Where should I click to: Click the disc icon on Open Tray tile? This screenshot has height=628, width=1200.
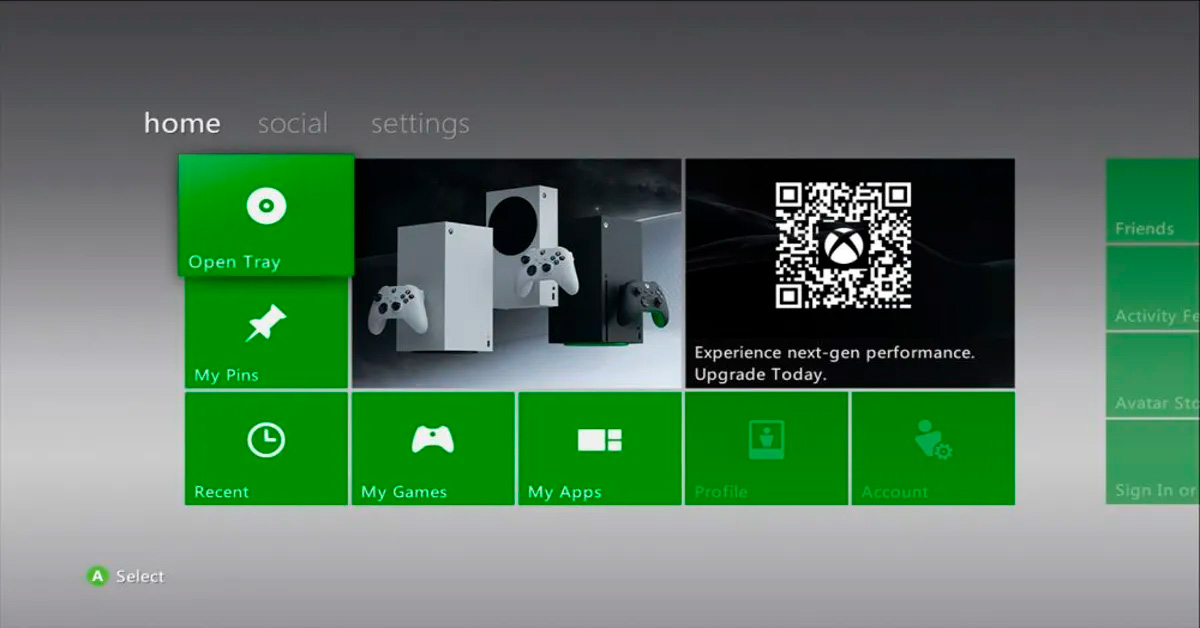point(266,207)
